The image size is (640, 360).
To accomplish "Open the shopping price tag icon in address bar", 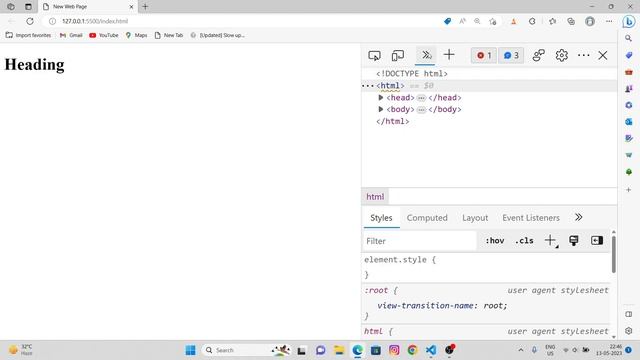I will pyautogui.click(x=448, y=21).
